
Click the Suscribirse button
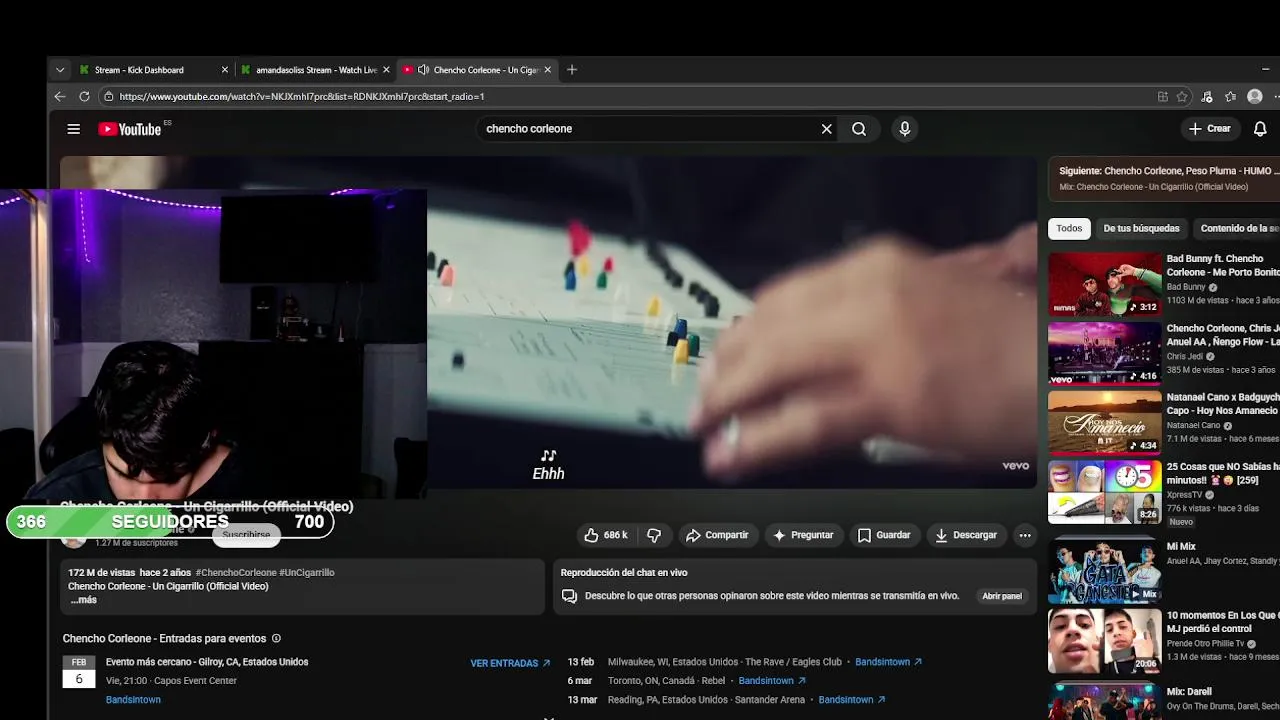point(246,535)
